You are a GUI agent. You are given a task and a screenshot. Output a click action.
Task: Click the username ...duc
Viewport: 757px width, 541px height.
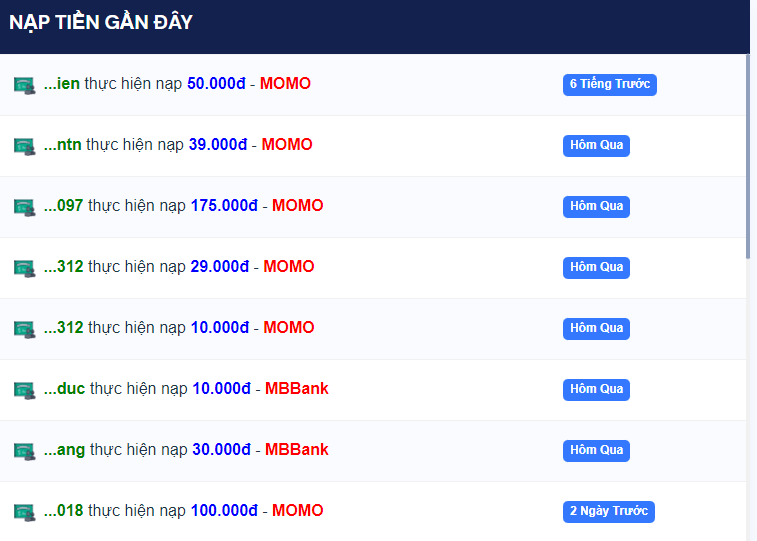(64, 389)
